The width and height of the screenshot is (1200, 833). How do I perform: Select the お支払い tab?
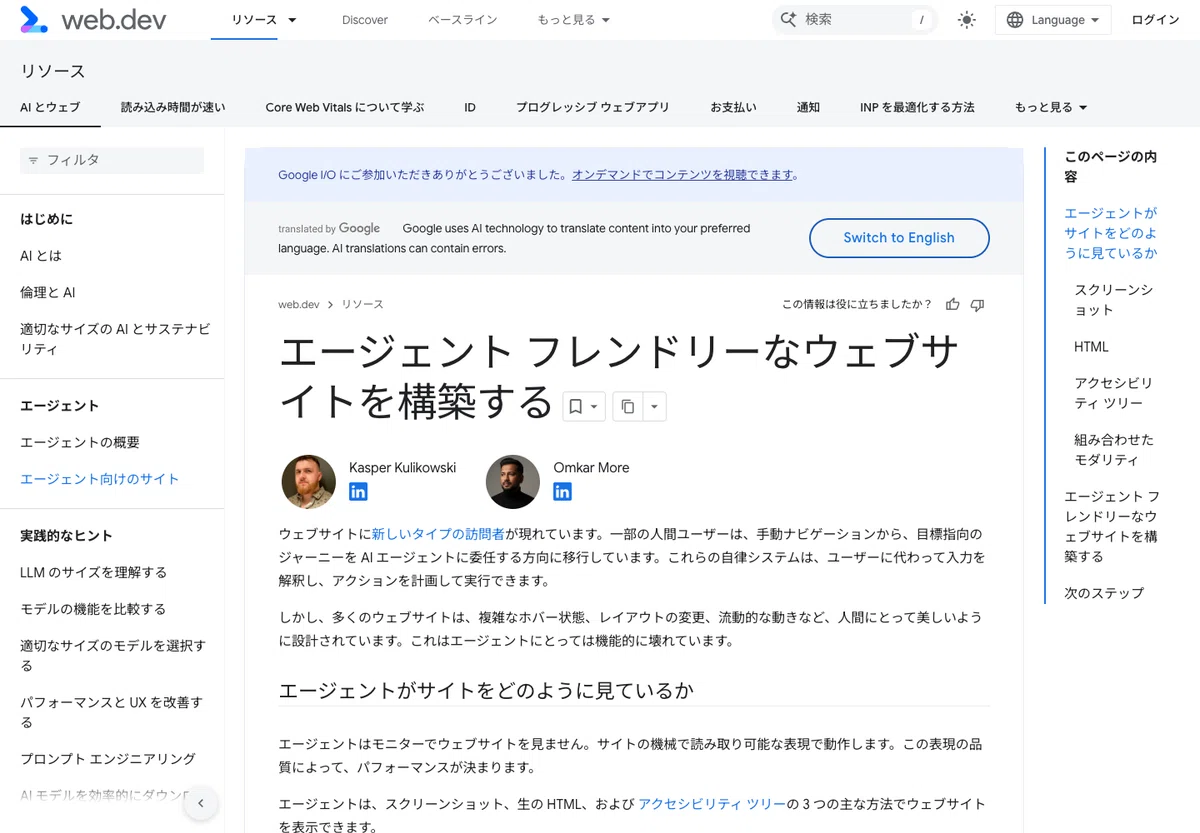coord(733,107)
